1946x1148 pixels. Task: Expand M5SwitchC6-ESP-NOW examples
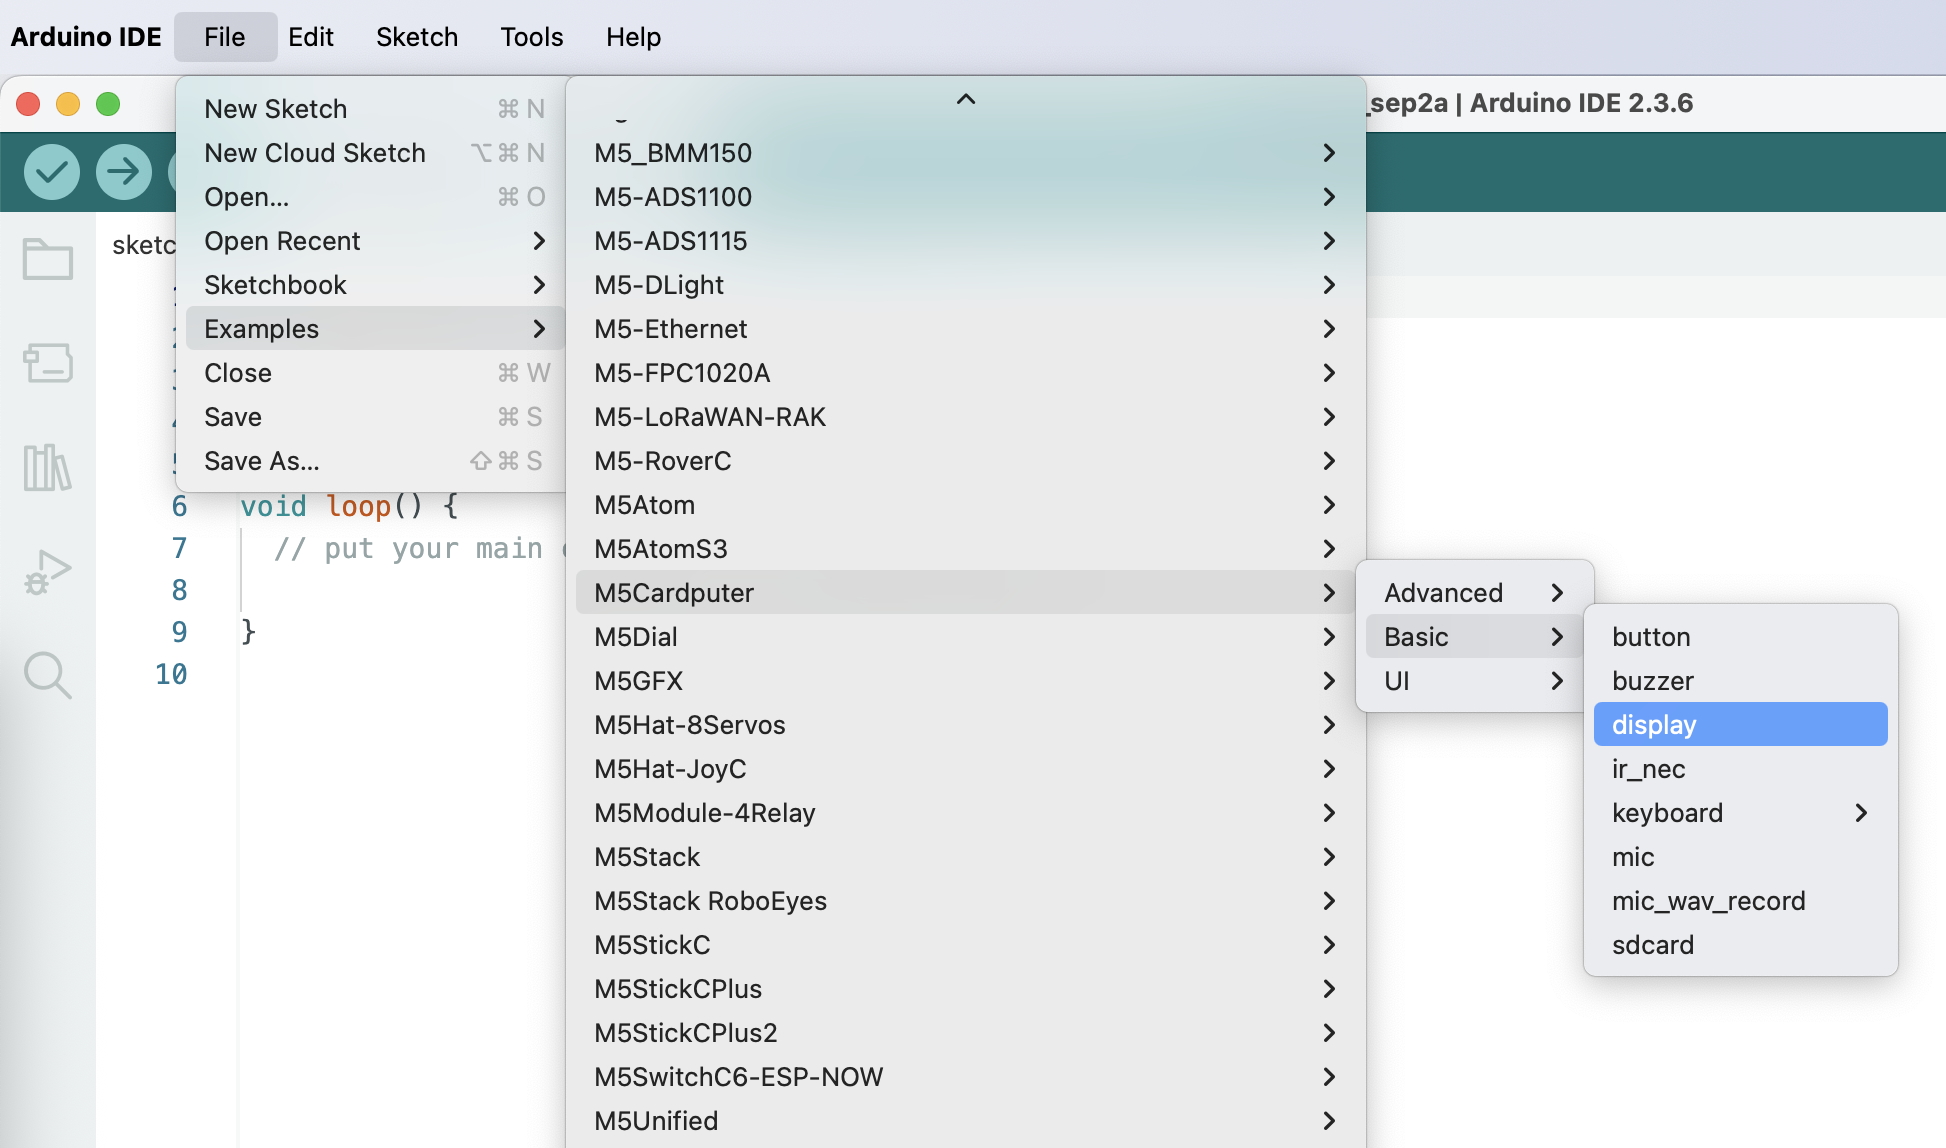point(965,1077)
